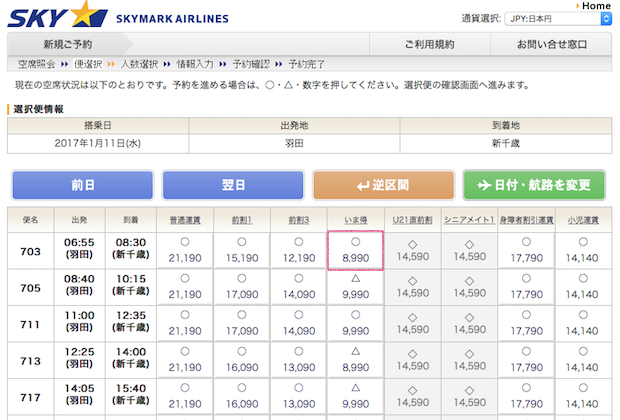Select circle icon for flight 703 前割1 fare
The image size is (620, 420).
[x=242, y=242]
